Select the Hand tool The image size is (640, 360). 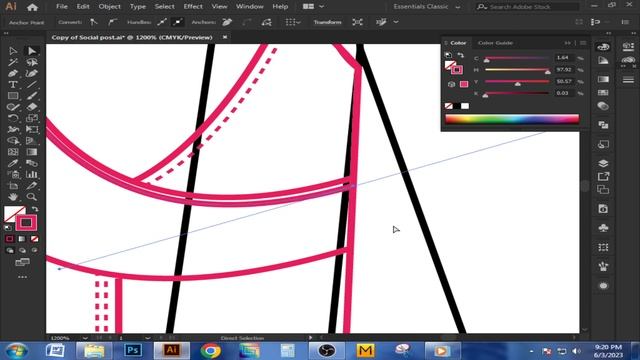(x=13, y=197)
